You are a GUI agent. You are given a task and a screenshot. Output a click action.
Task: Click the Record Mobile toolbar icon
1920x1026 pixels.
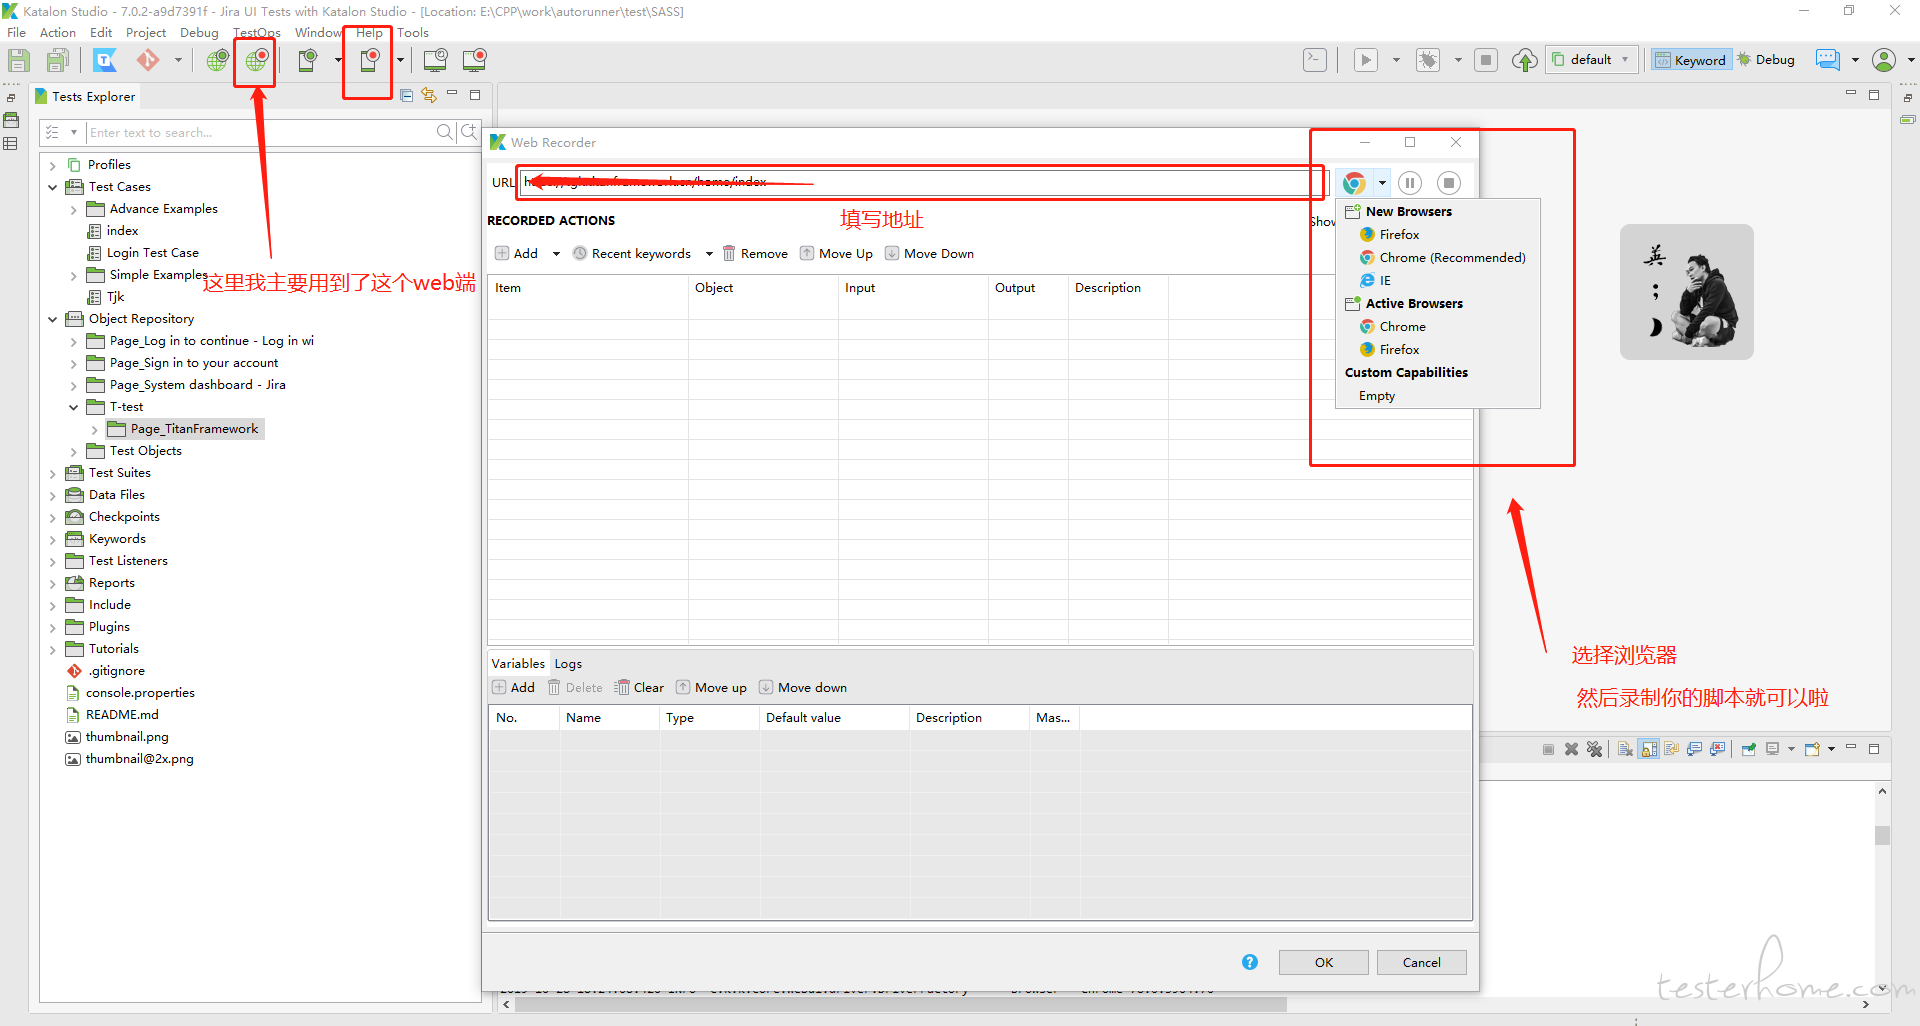click(369, 60)
